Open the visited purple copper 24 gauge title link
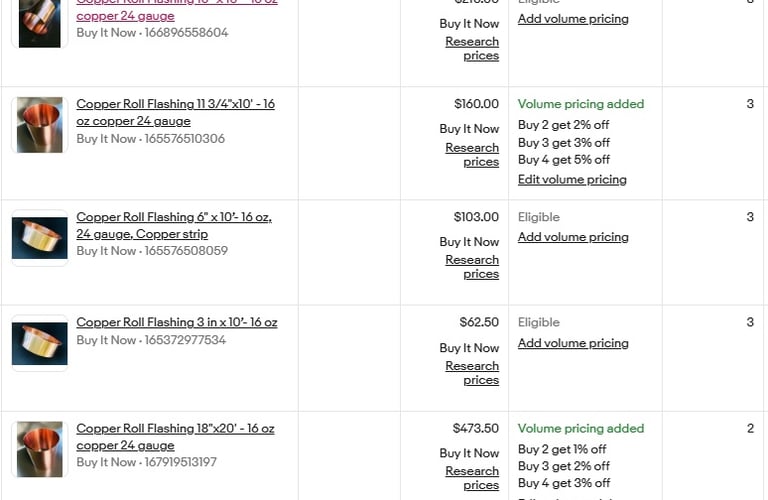The width and height of the screenshot is (768, 500). click(125, 16)
